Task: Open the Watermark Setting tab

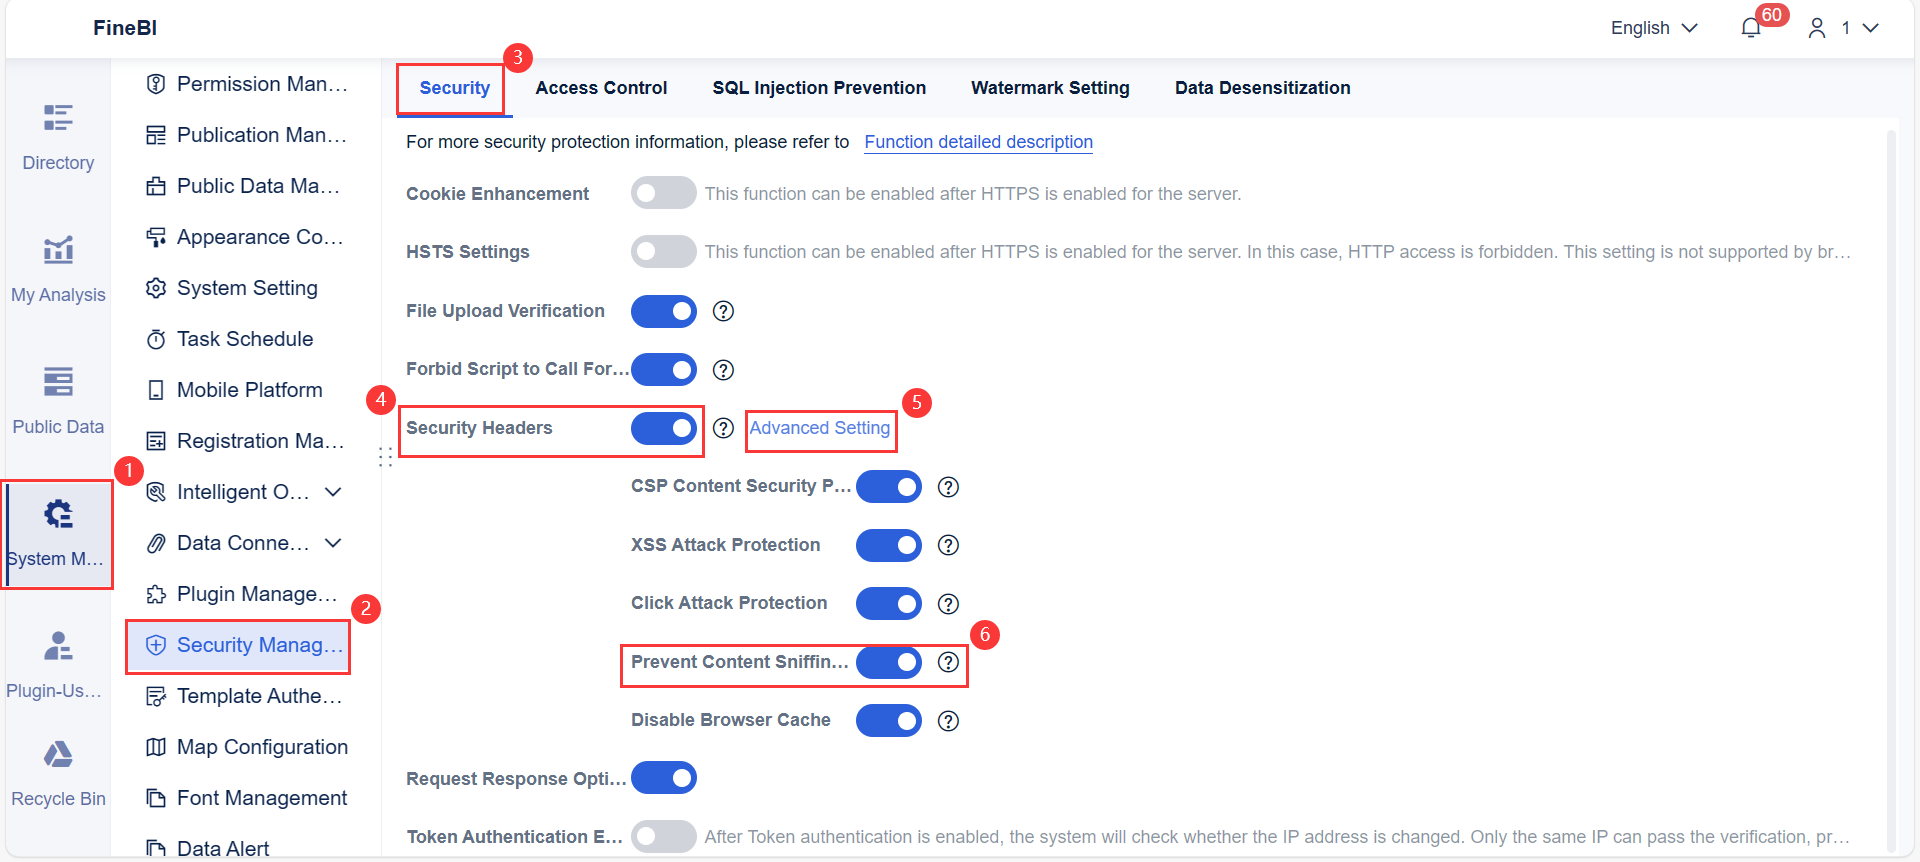Action: pyautogui.click(x=1050, y=87)
